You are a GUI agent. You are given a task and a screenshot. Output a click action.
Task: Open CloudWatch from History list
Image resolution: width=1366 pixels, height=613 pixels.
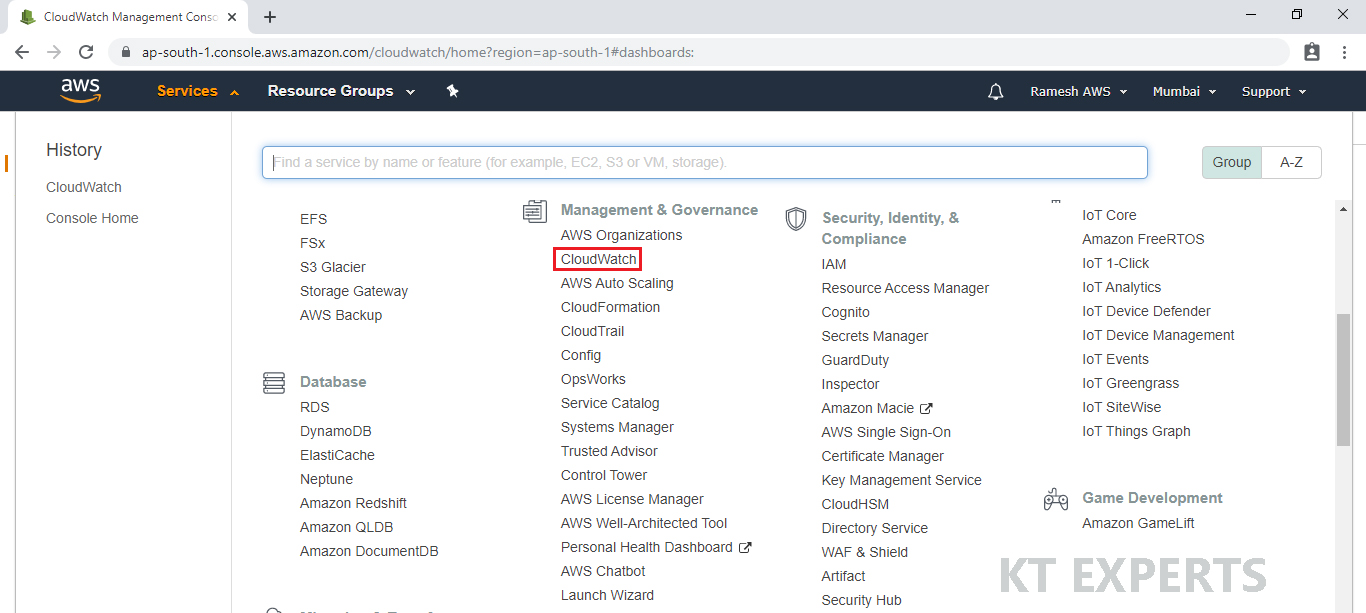(x=84, y=187)
